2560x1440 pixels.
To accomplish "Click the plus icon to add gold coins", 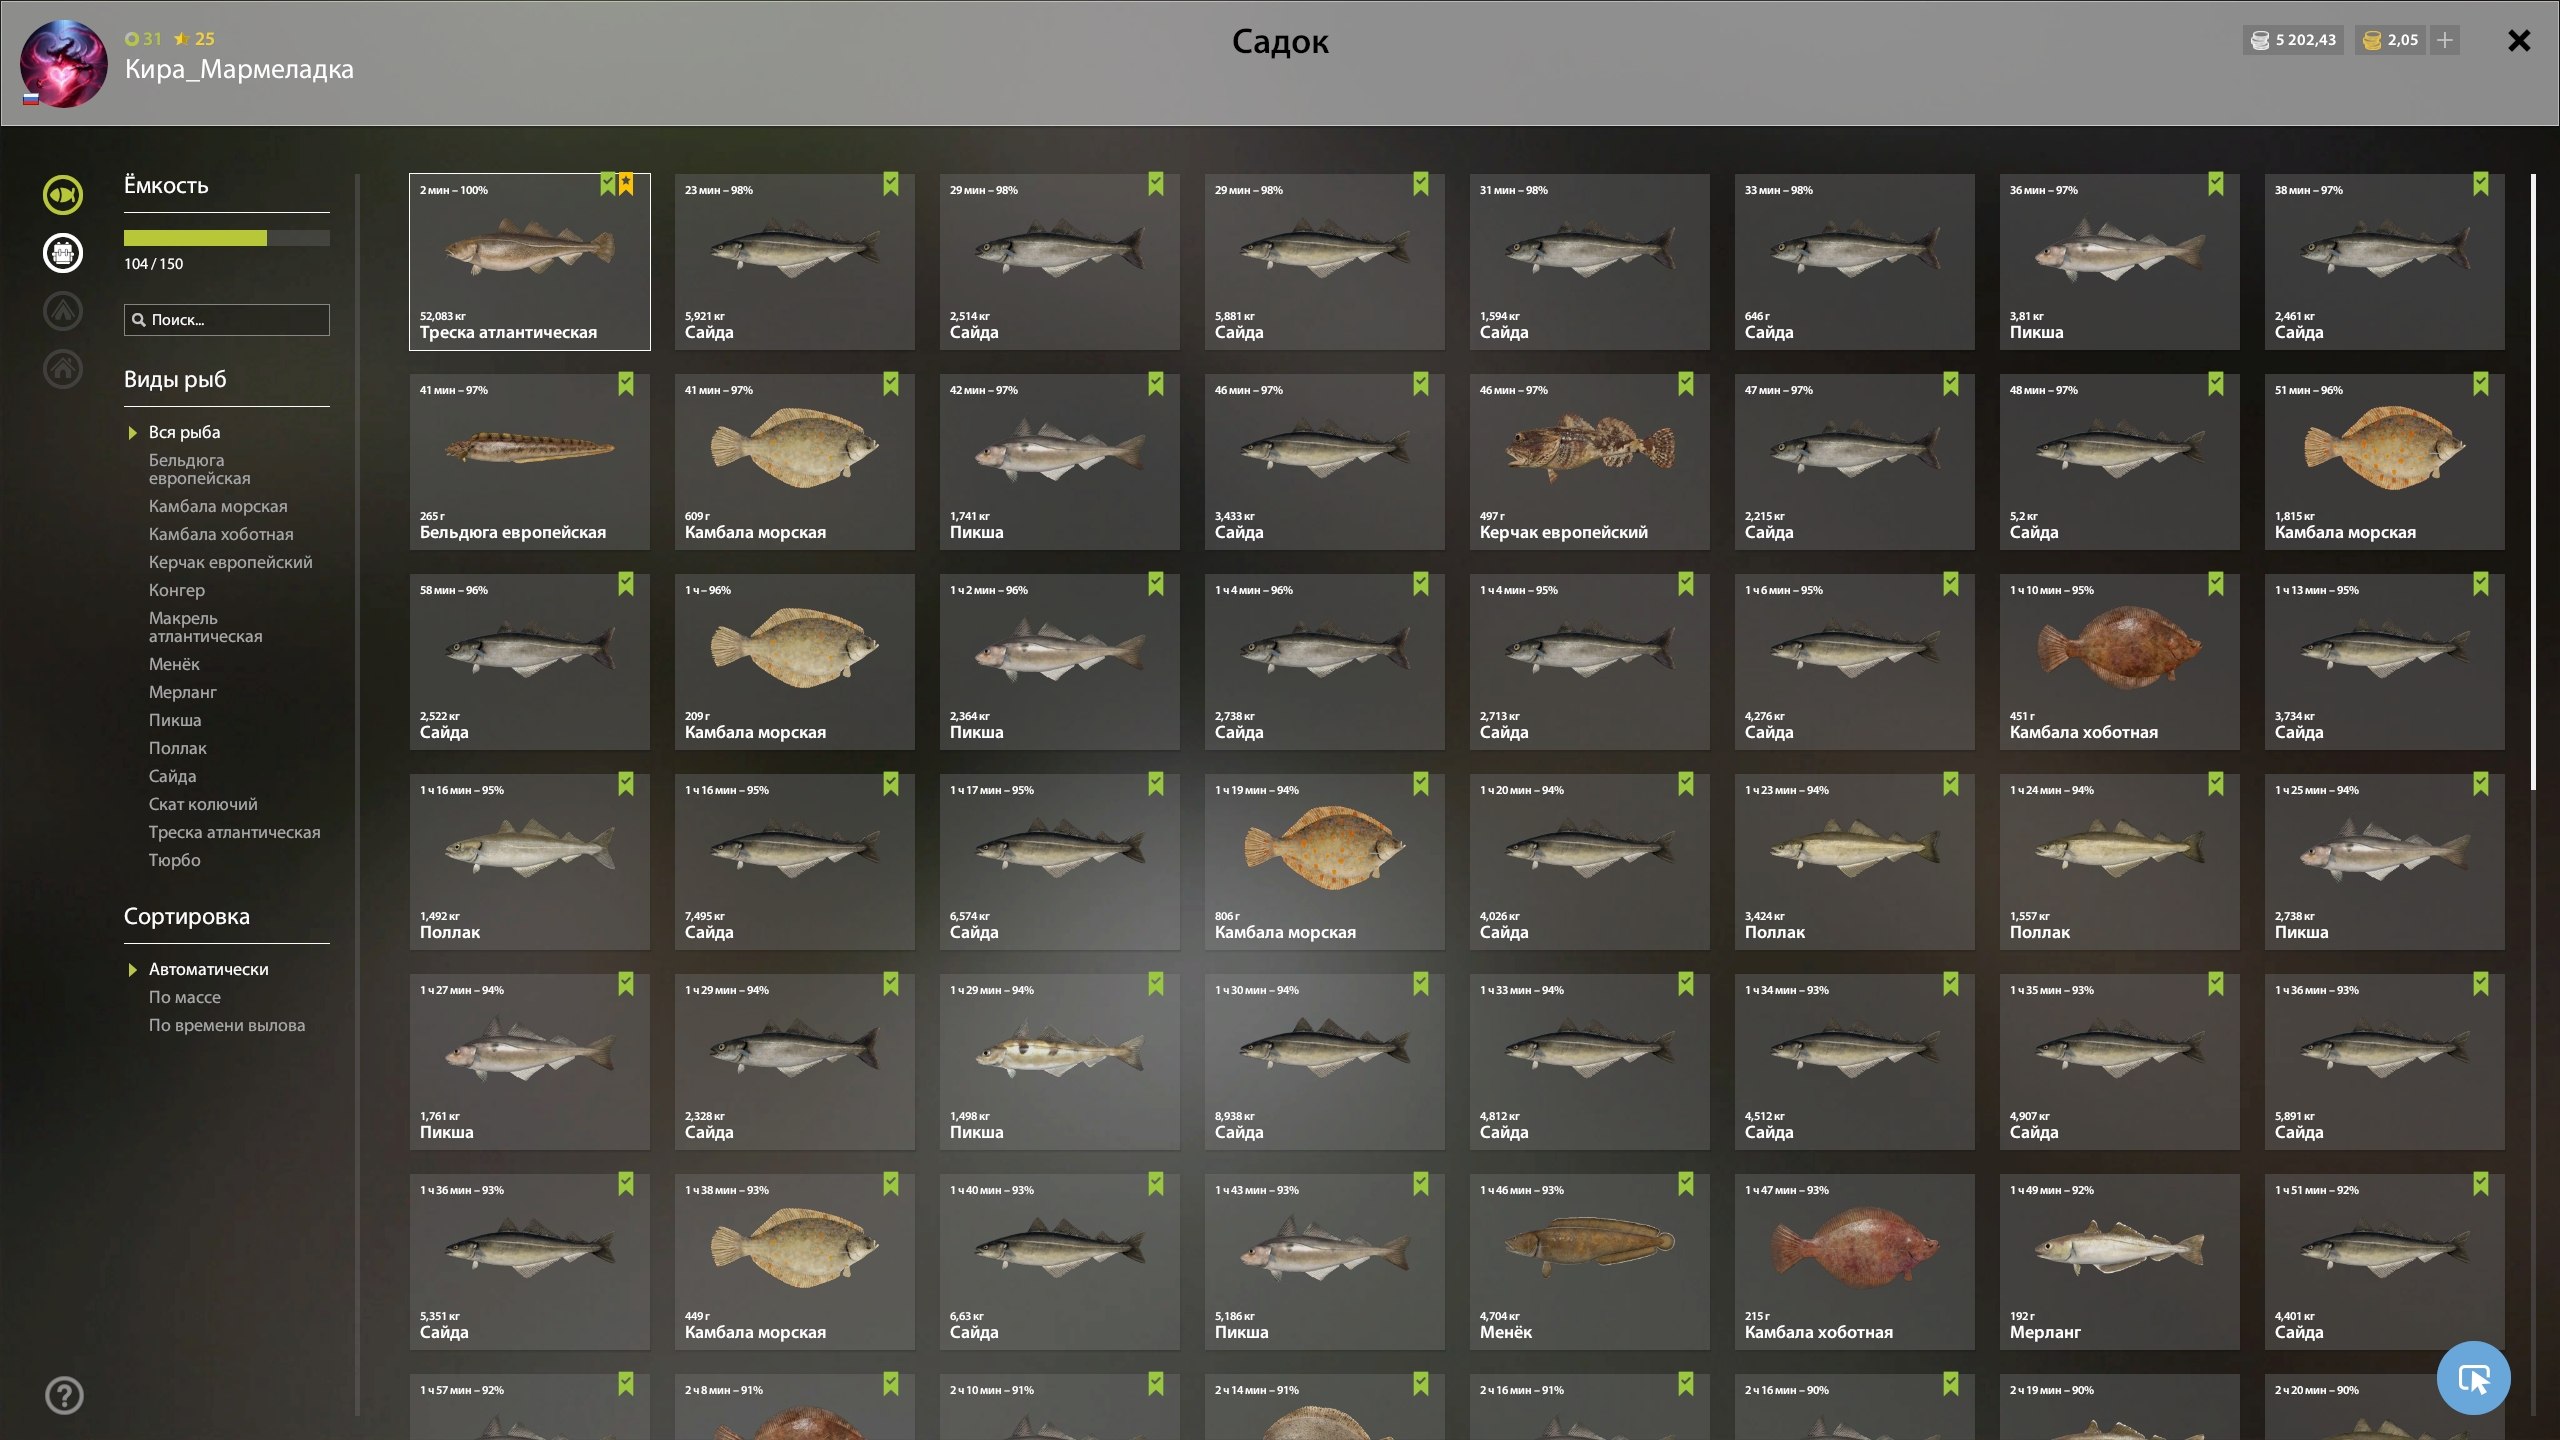I will pyautogui.click(x=2445, y=40).
